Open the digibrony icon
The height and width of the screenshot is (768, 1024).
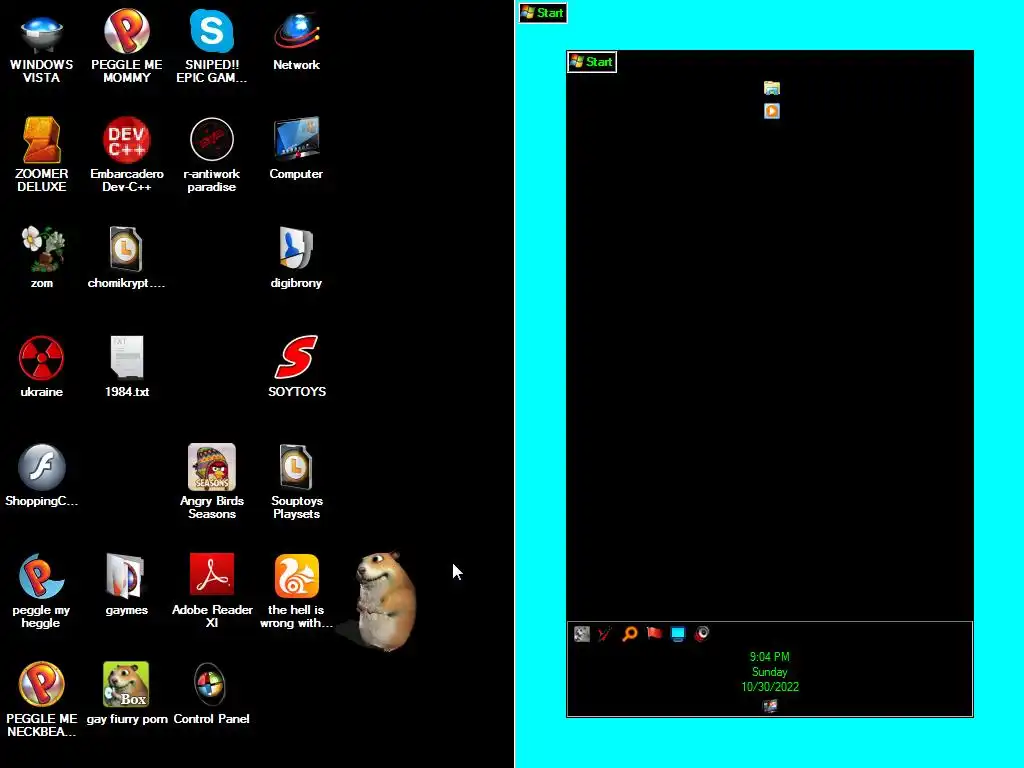click(296, 258)
